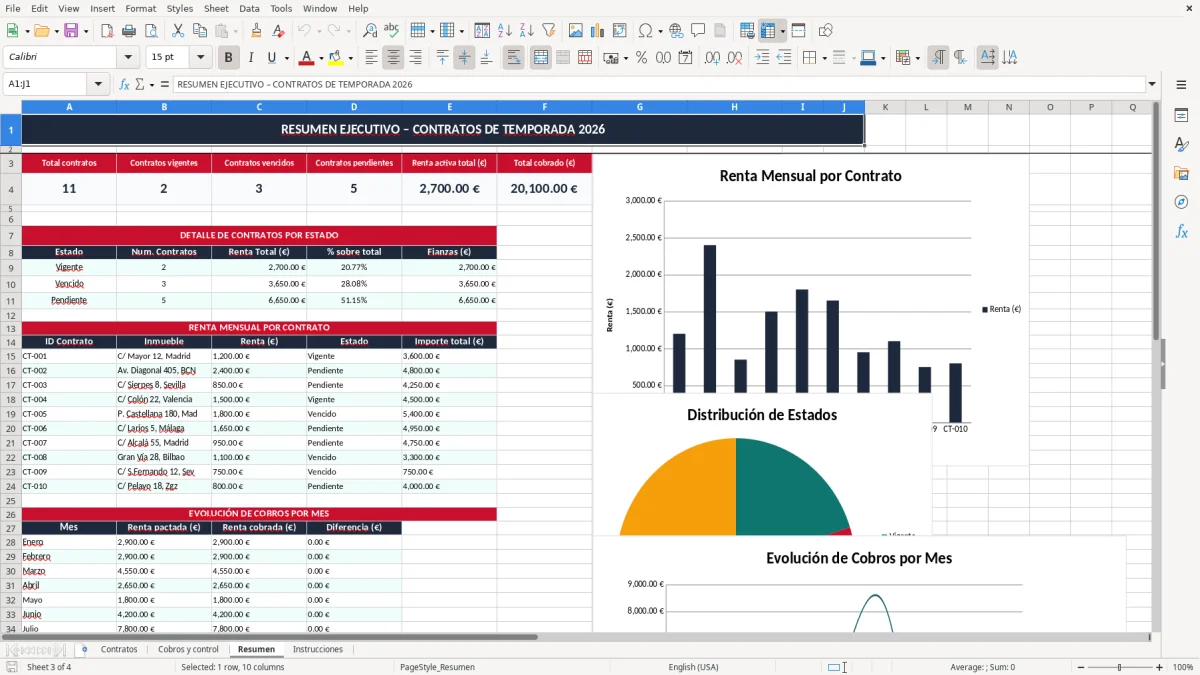Open the Sheet menu

coord(216,8)
